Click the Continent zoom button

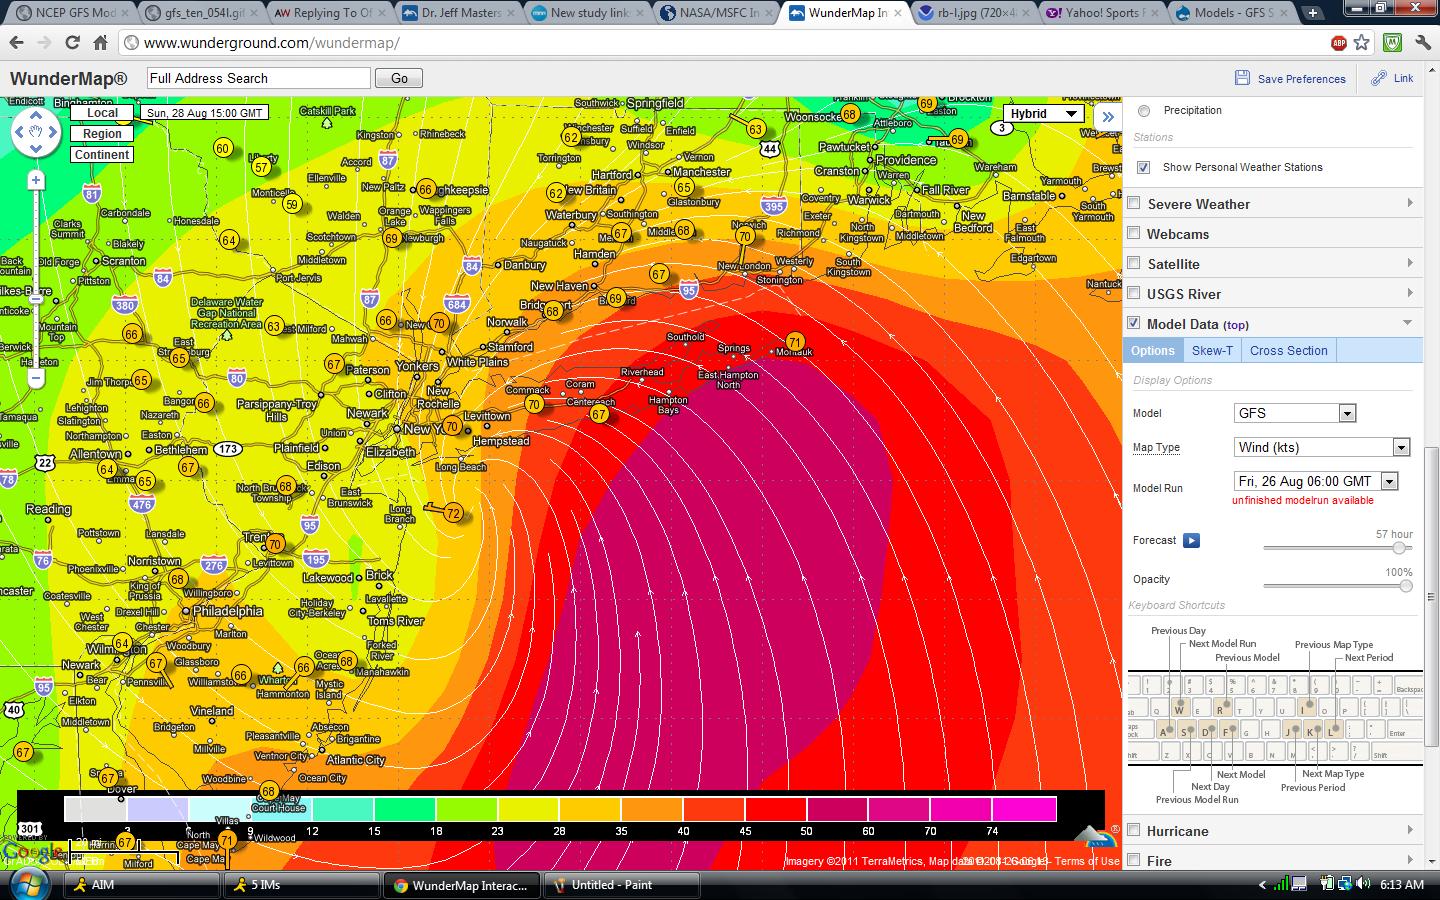[x=102, y=155]
